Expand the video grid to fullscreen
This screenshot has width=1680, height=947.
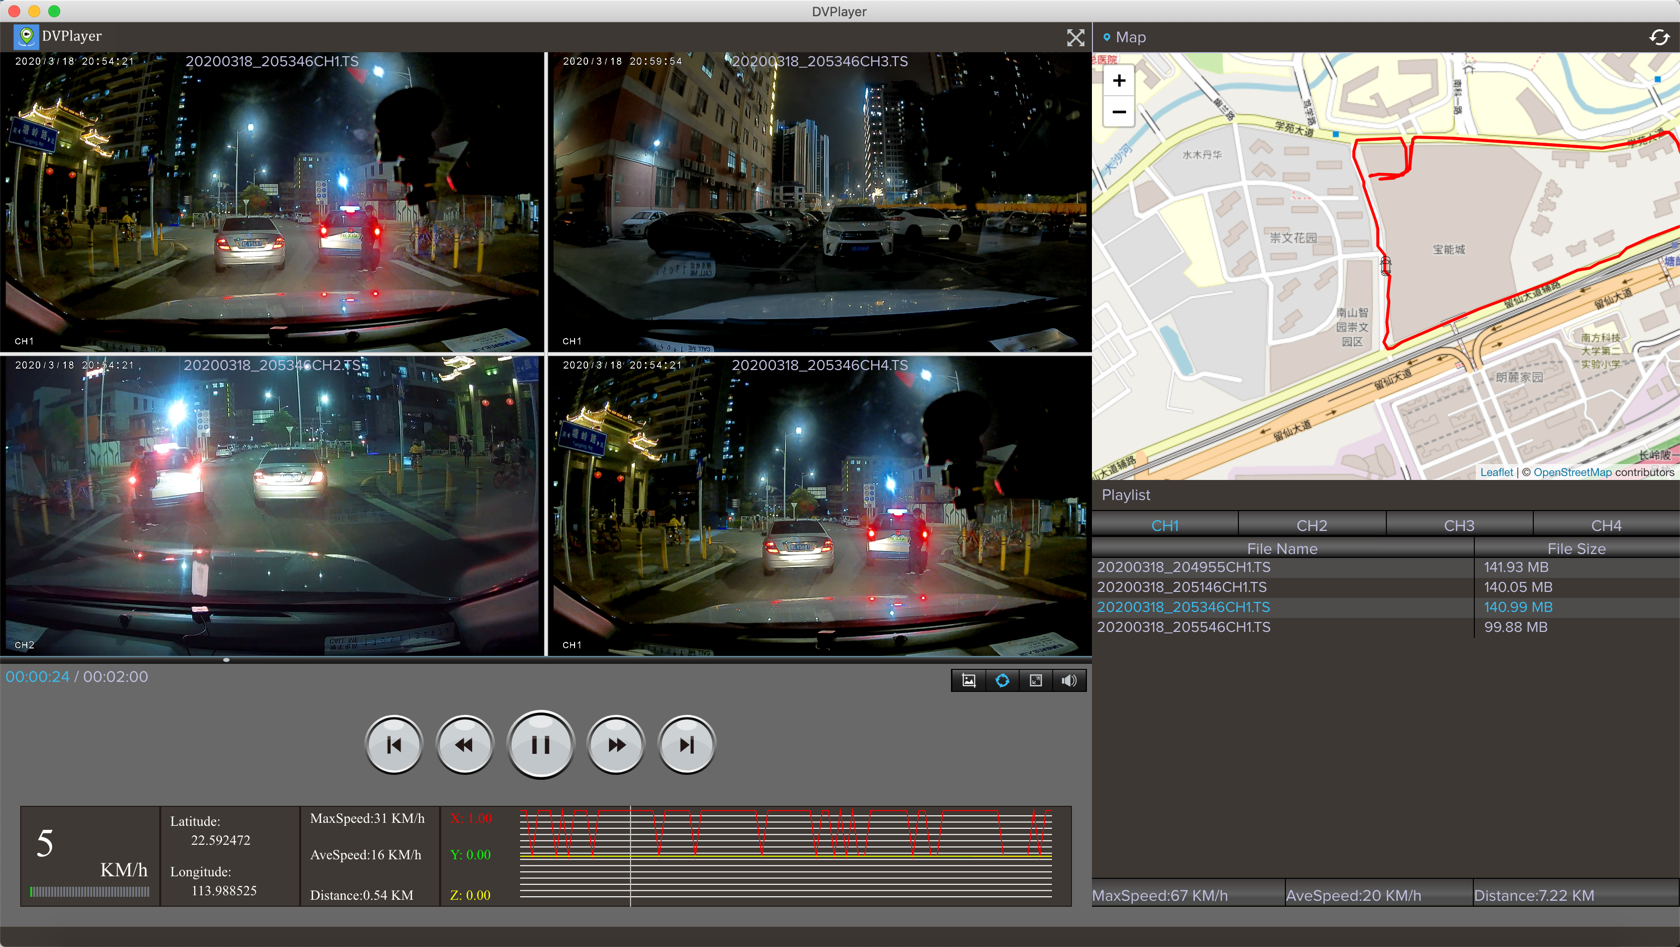[1075, 37]
